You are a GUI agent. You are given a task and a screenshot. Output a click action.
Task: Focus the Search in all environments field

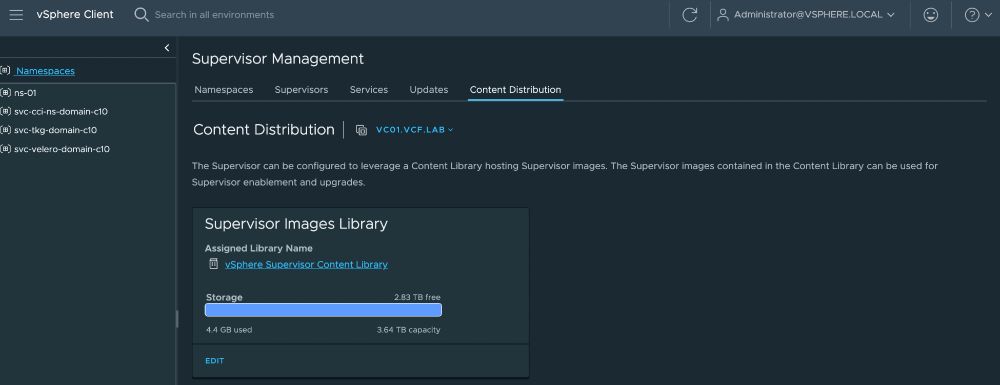(x=214, y=15)
